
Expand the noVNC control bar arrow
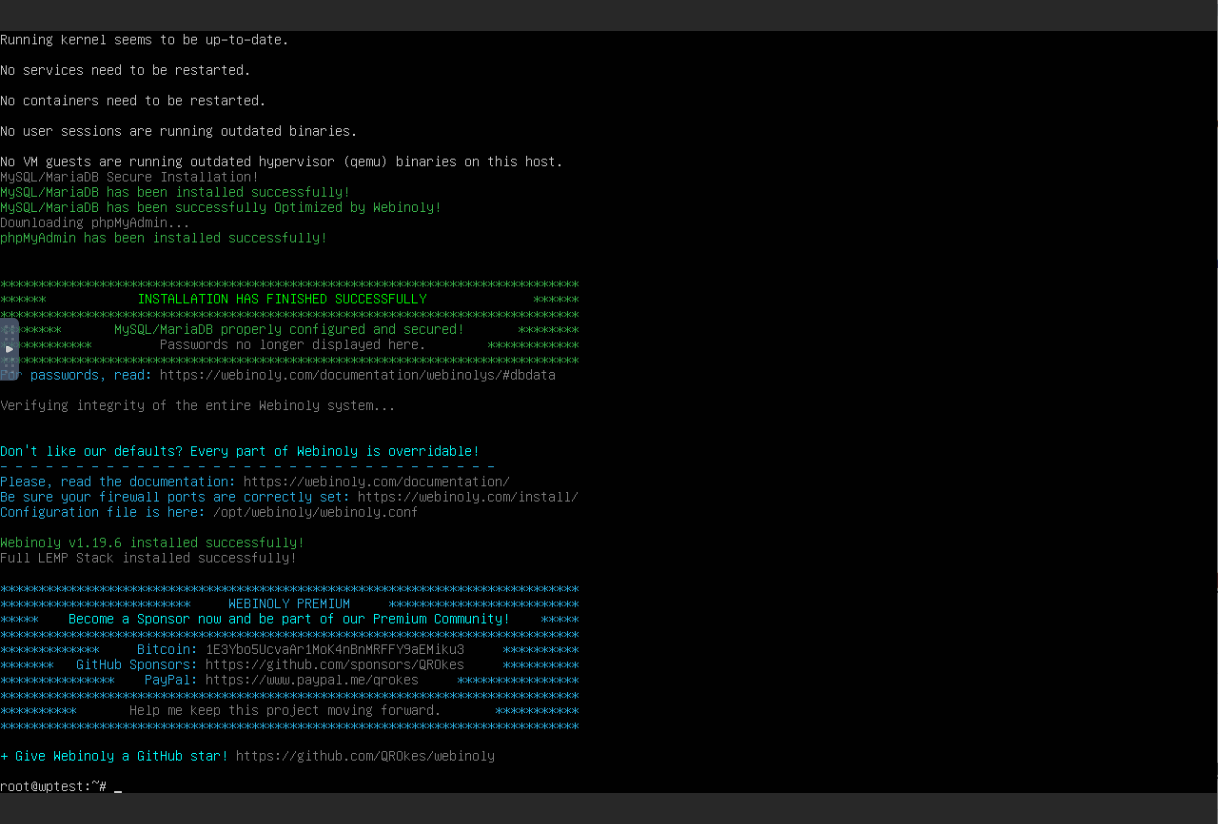click(9, 349)
